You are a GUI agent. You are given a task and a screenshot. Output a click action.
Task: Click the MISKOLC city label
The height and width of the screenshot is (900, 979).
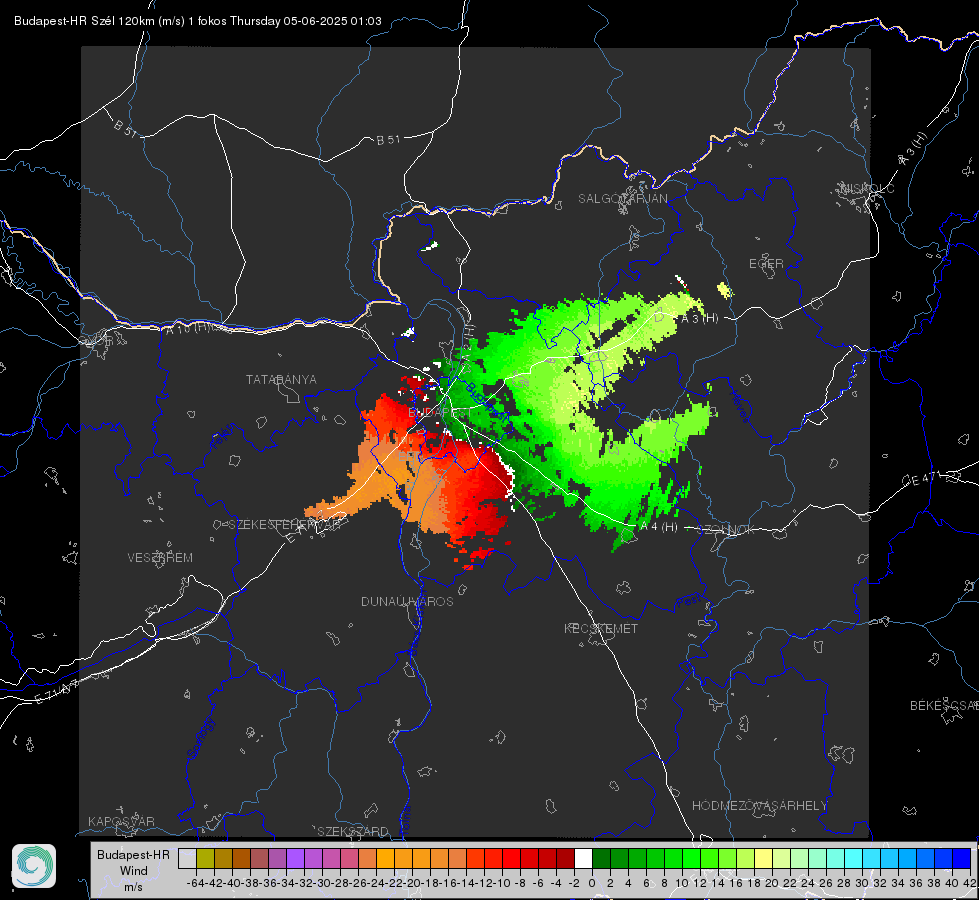pyautogui.click(x=867, y=189)
